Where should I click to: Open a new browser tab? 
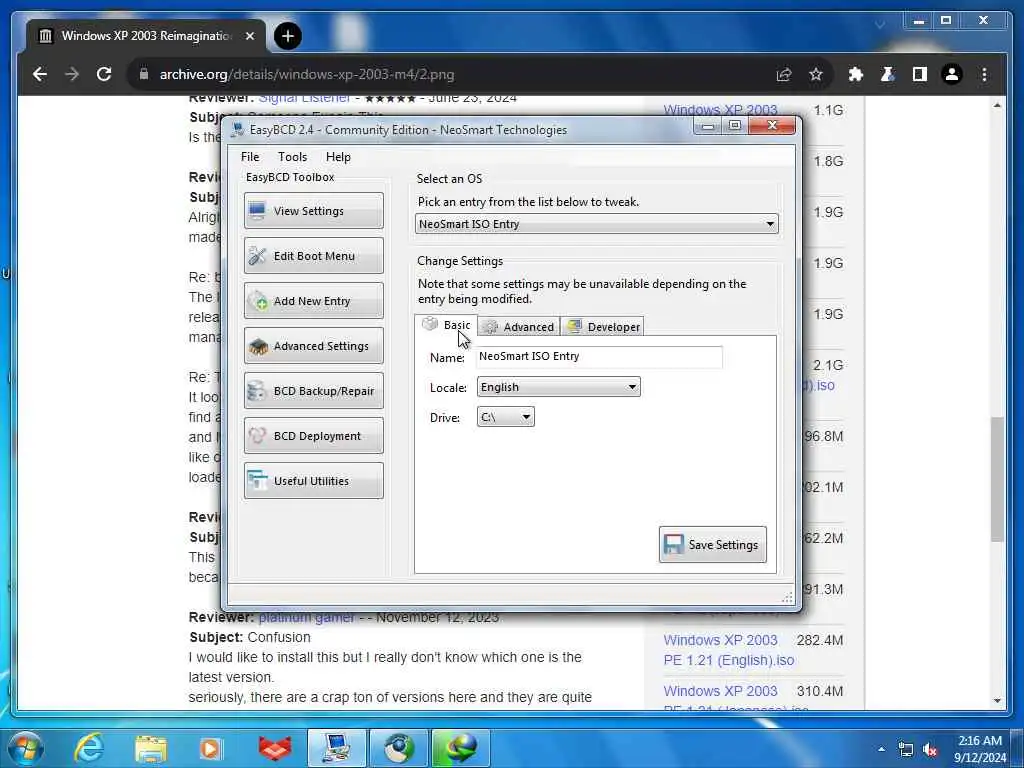tap(287, 36)
